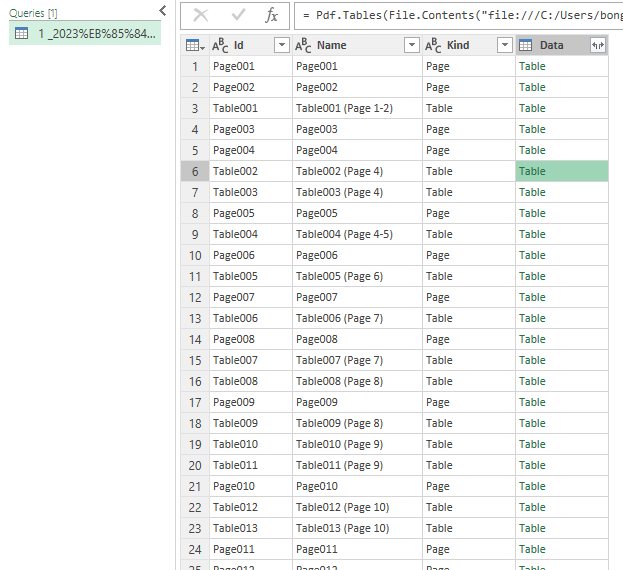Open the Table link in row 22 for Table012
This screenshot has height=570, width=623.
click(532, 507)
